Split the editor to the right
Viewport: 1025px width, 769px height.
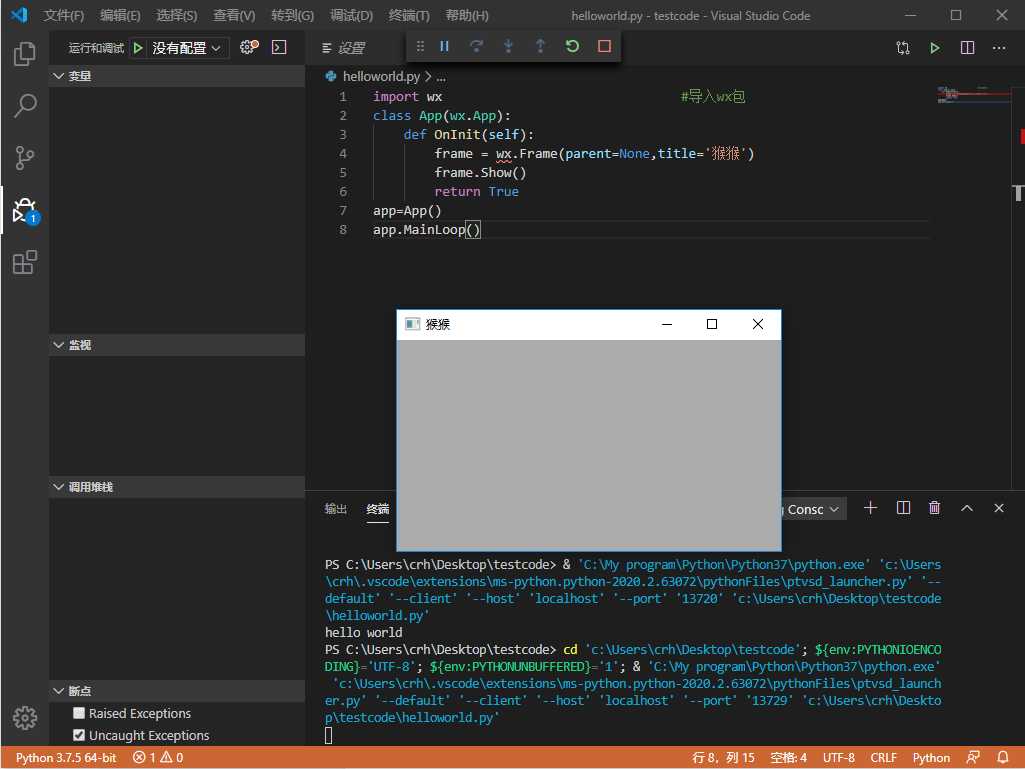[x=967, y=48]
